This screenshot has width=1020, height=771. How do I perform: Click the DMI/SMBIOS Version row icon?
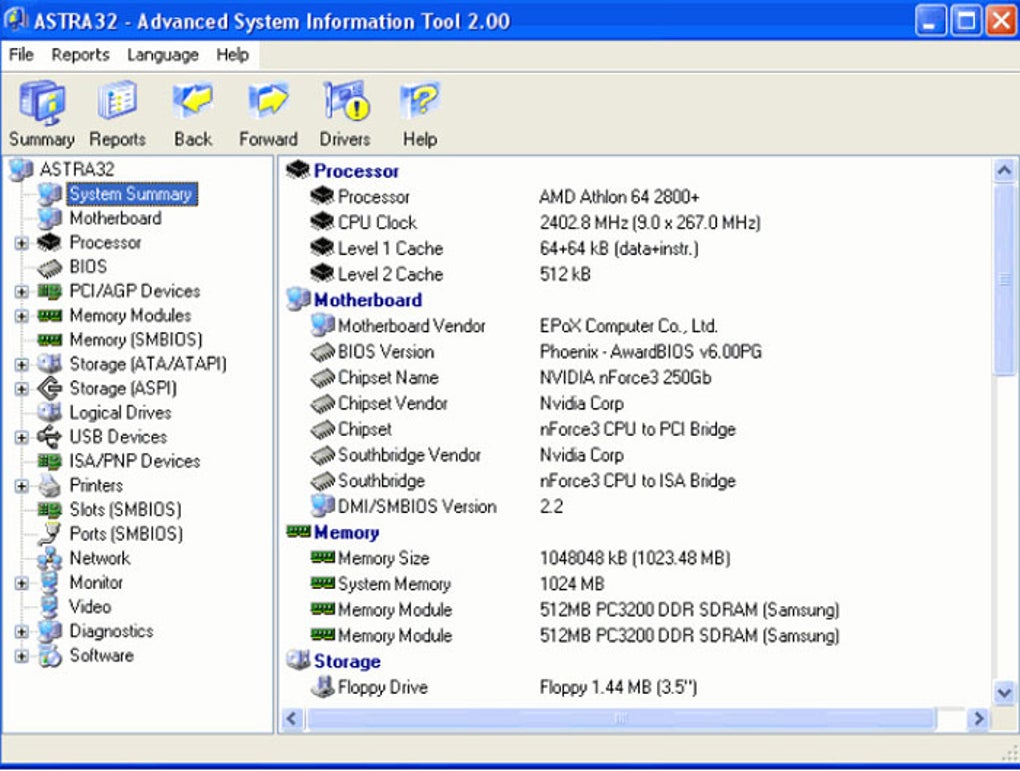point(323,506)
